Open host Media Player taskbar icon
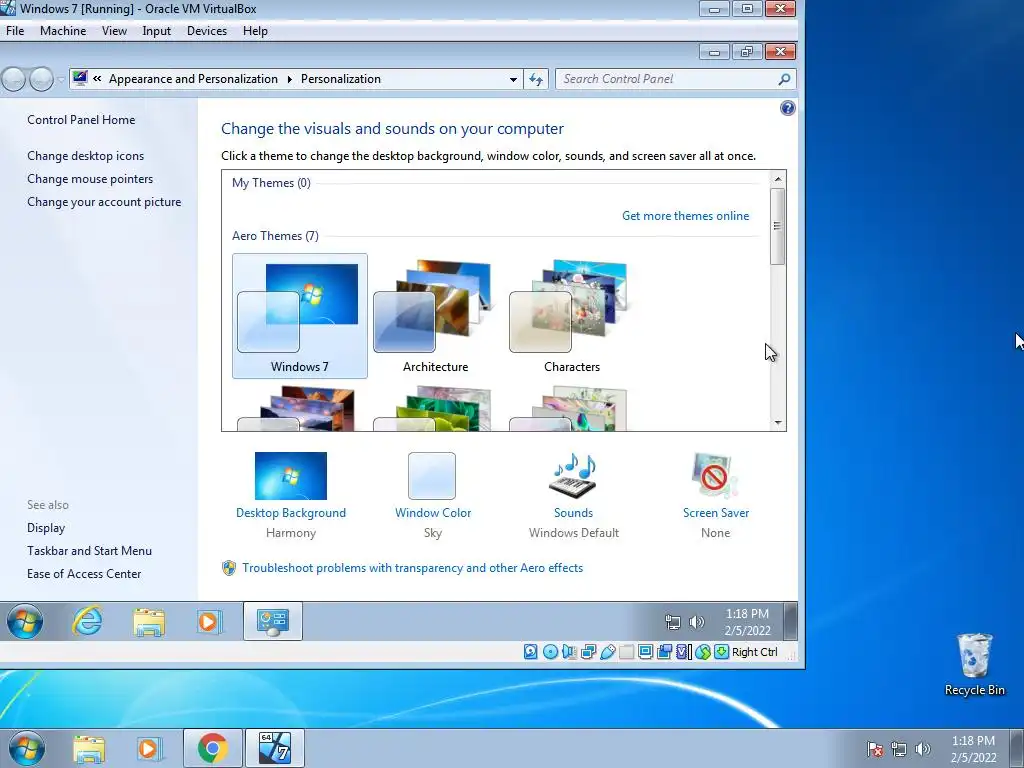Screen dimensions: 1024x768 149,749
